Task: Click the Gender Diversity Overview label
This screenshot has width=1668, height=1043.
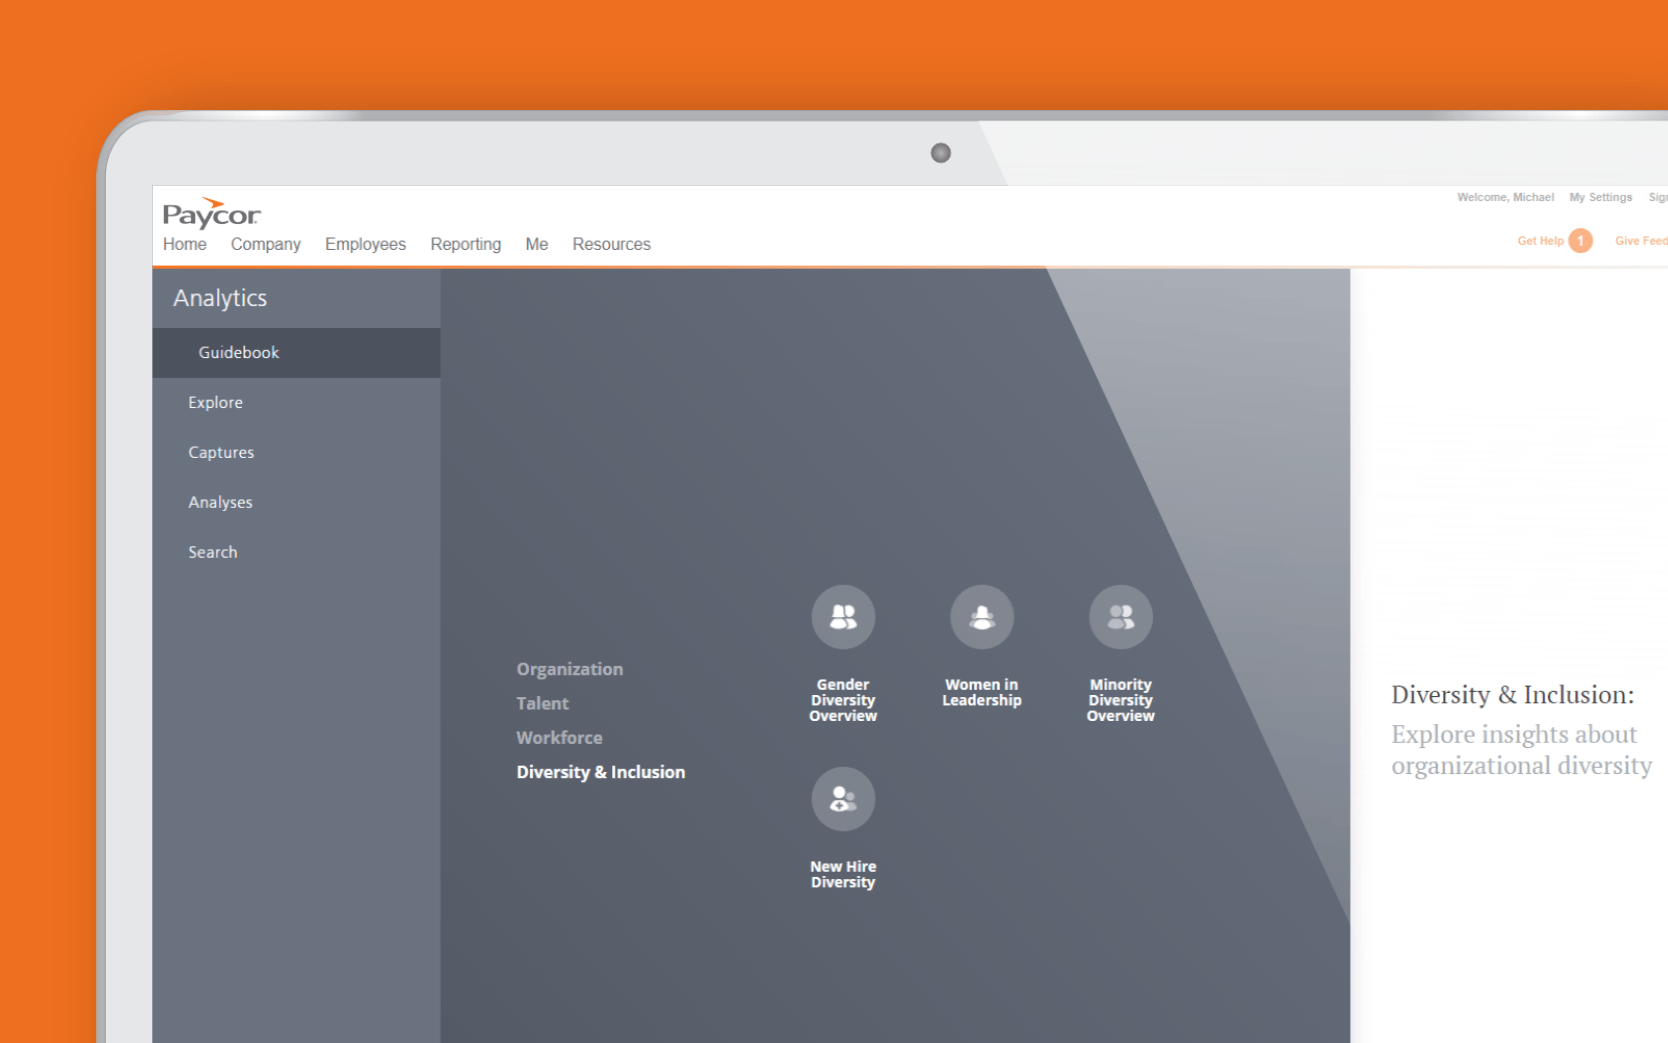Action: [843, 700]
